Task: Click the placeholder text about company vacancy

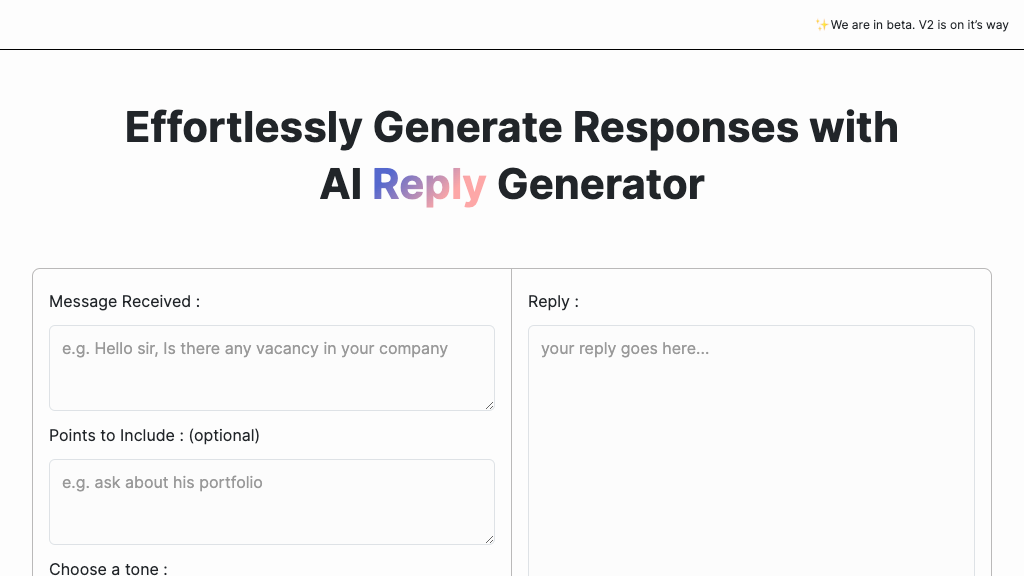Action: coord(254,348)
